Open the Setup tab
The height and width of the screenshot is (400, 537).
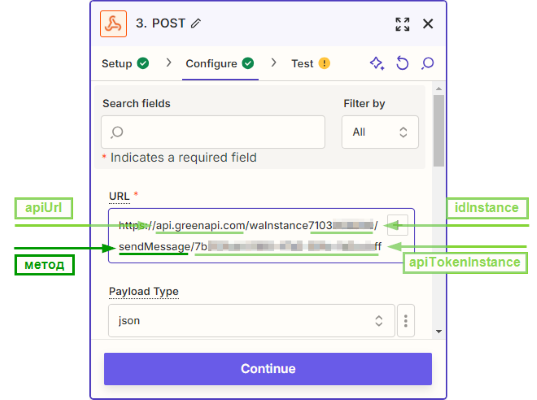tap(125, 64)
